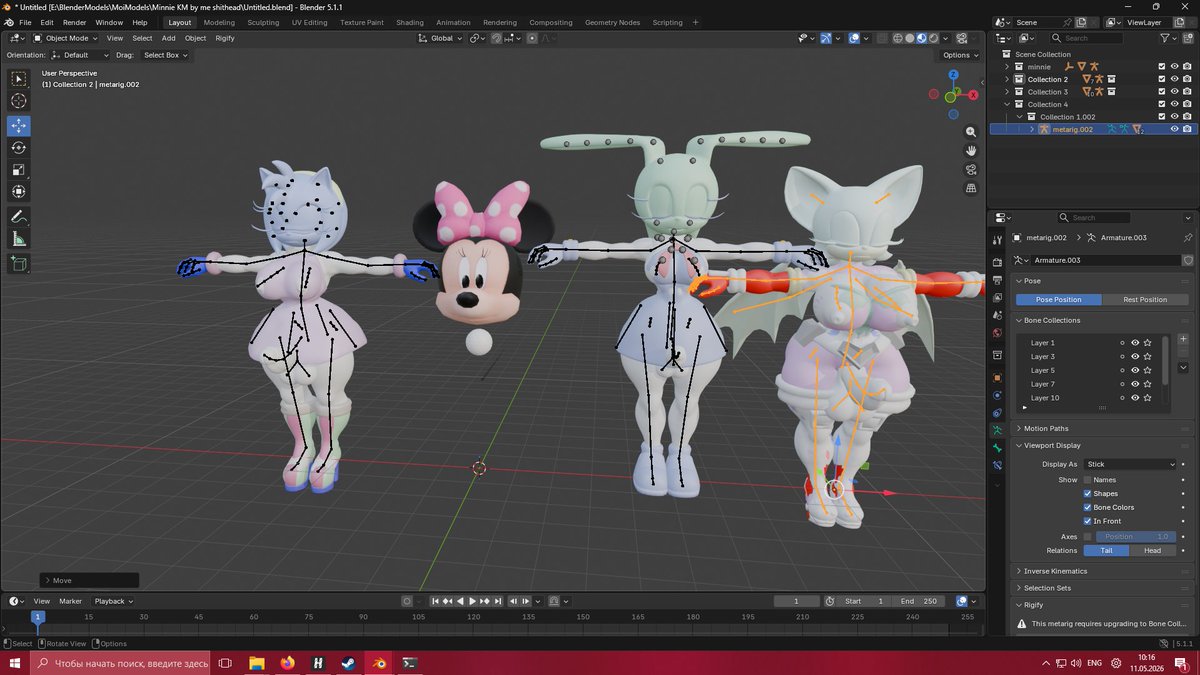Open the Bone properties tab
Image resolution: width=1200 pixels, height=675 pixels.
point(997,448)
